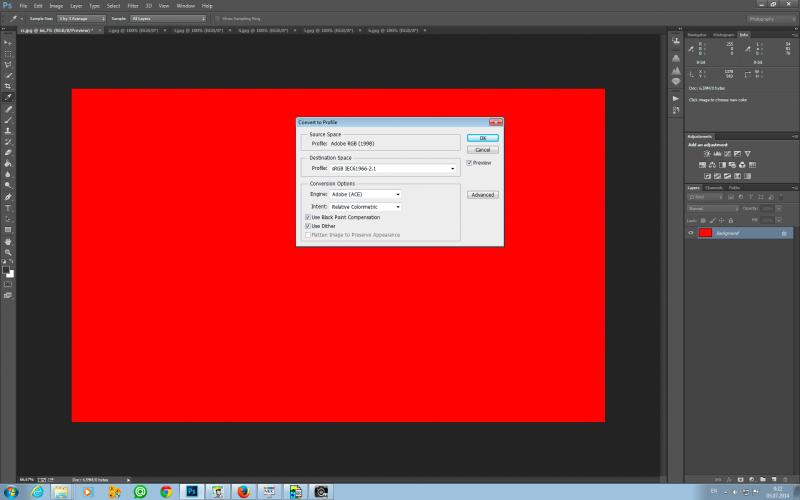Uncheck the Preview checkbox

point(469,163)
